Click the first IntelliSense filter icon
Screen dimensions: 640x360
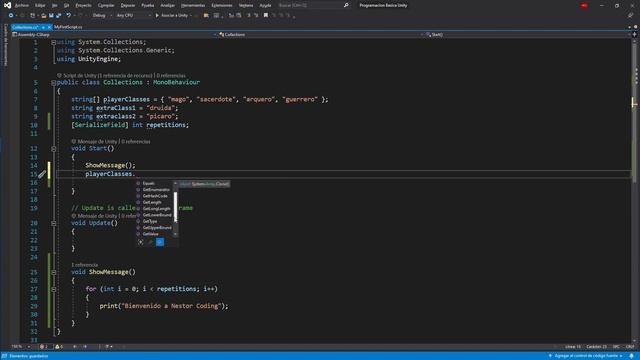click(141, 242)
